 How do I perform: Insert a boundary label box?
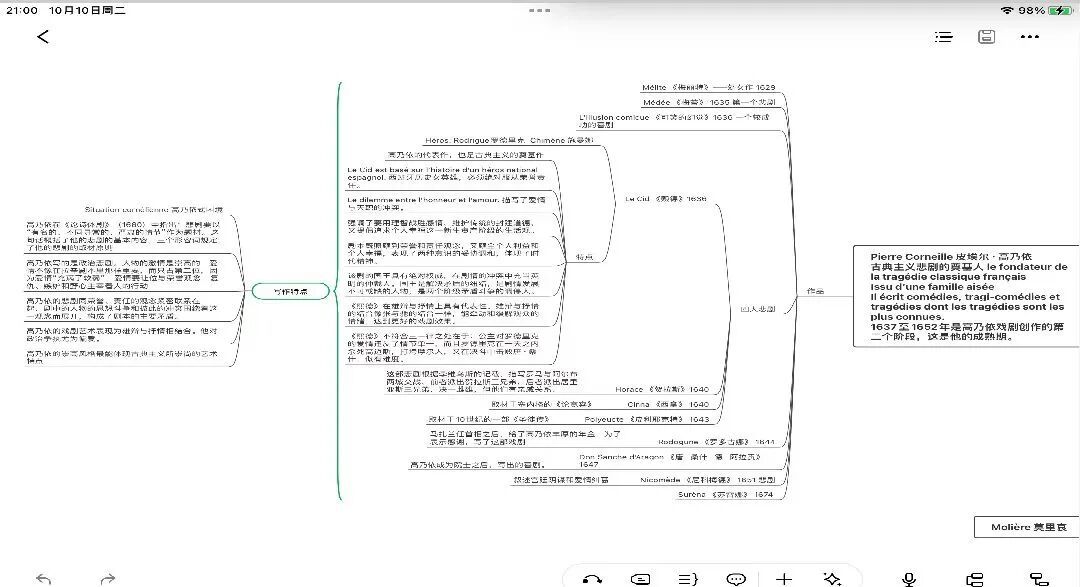tap(641, 578)
